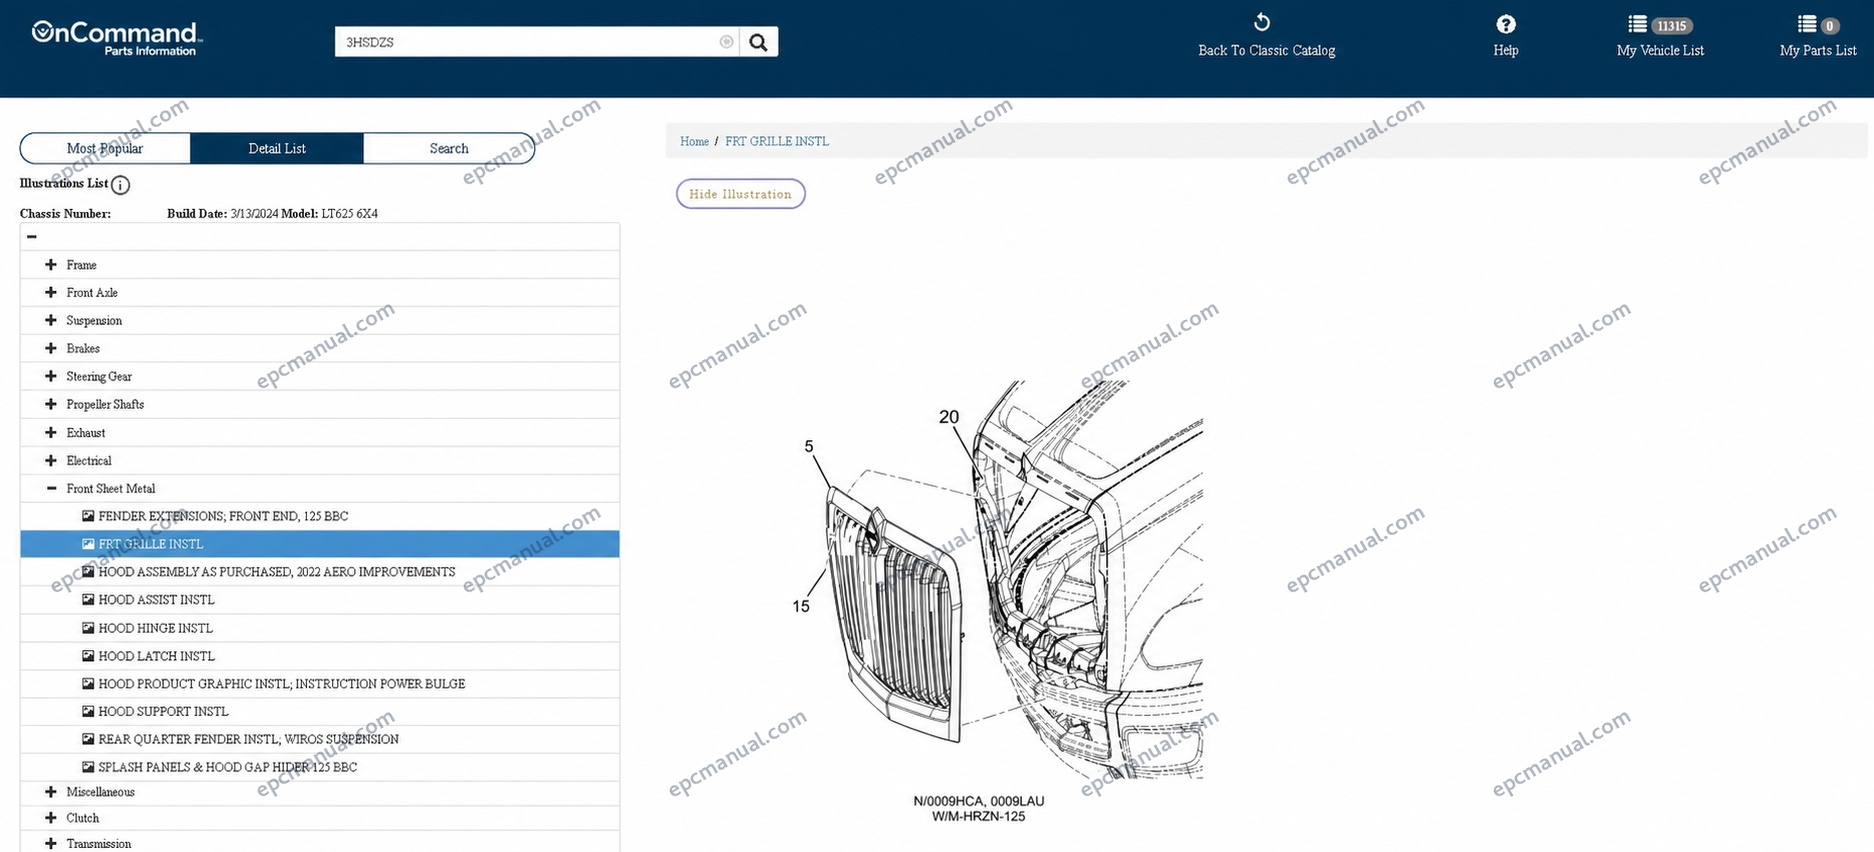The image size is (1874, 852).
Task: Collapse the Front Sheet Metal category
Action: [51, 489]
